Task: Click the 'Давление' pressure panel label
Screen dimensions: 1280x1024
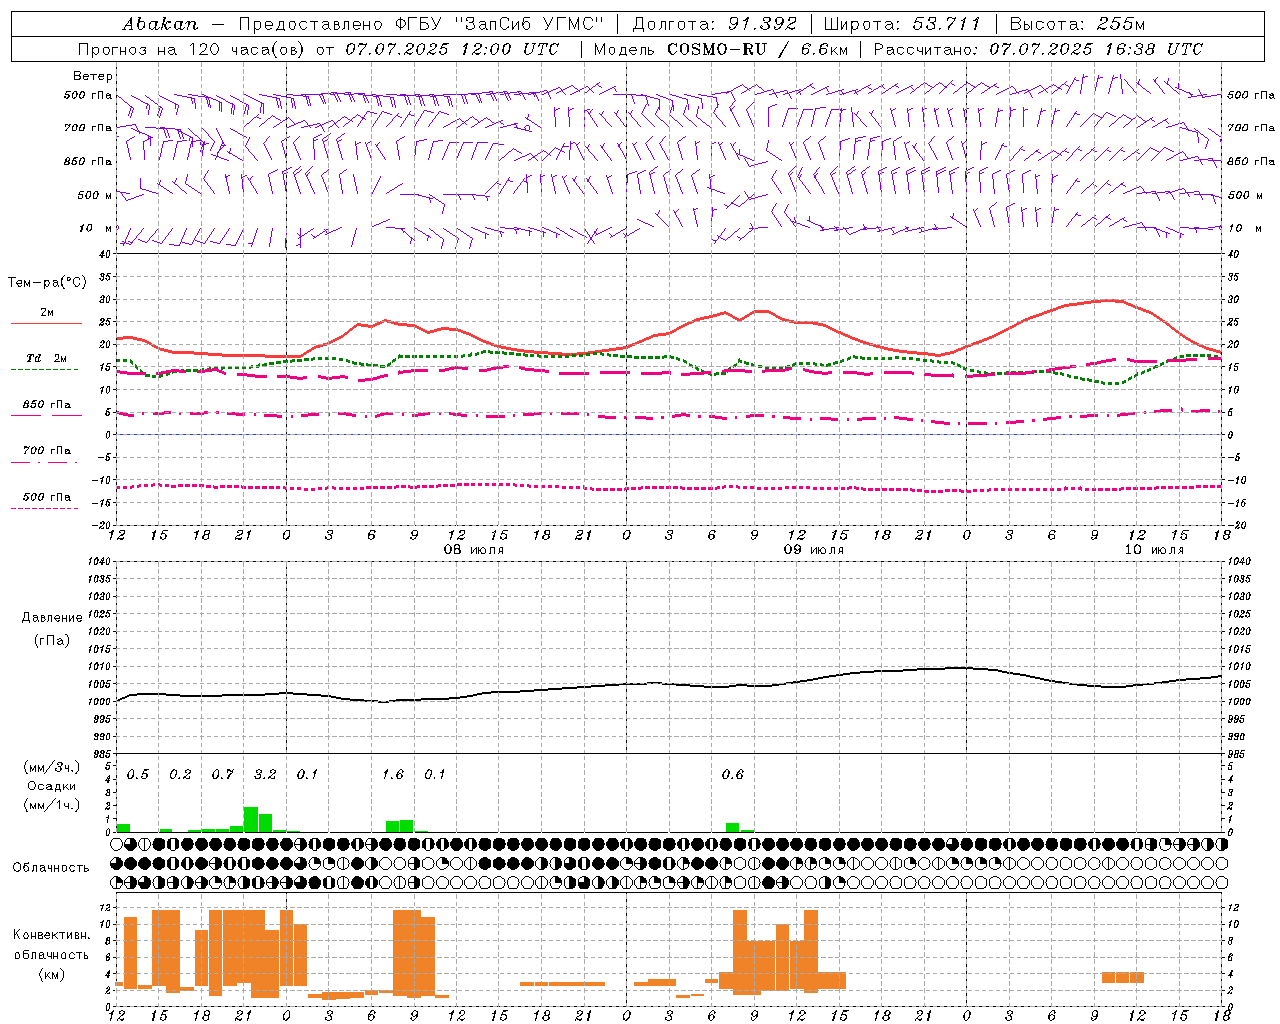Action: coord(52,618)
